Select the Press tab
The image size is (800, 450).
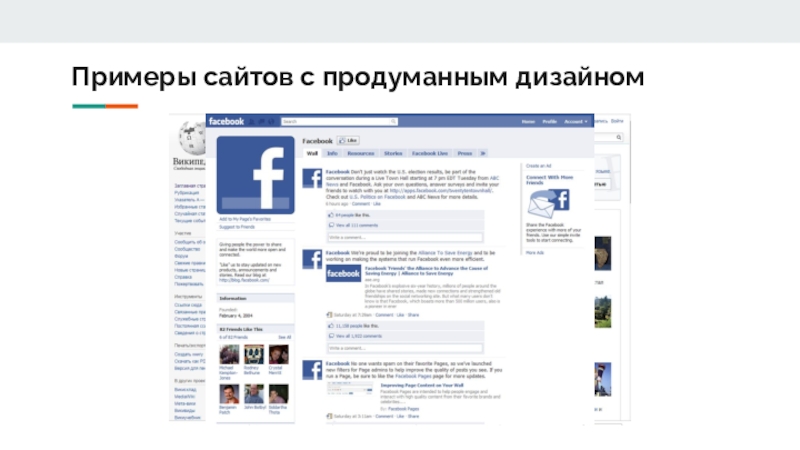click(x=465, y=153)
